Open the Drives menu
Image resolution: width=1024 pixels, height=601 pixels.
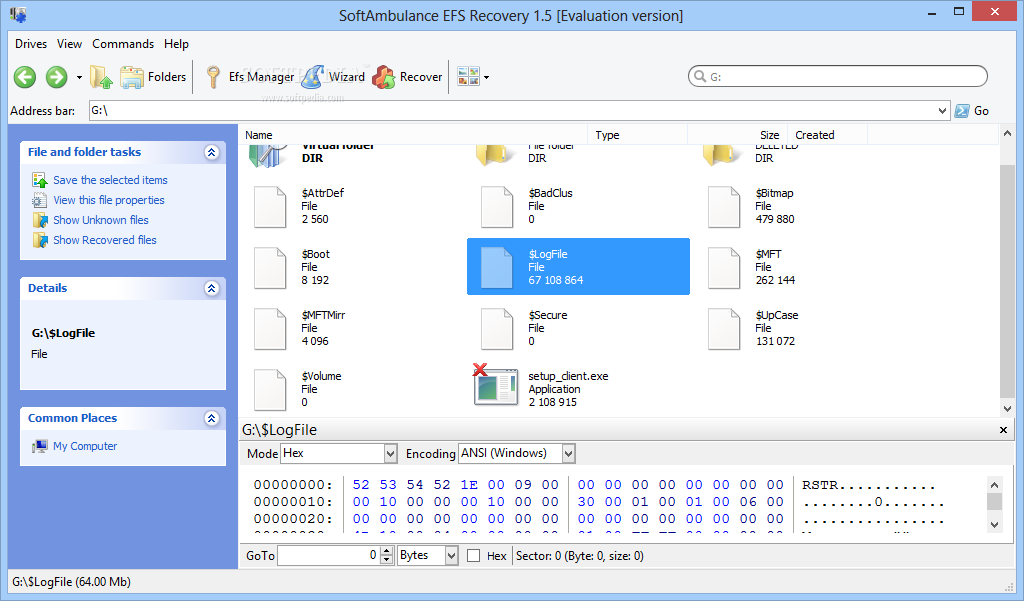coord(31,44)
